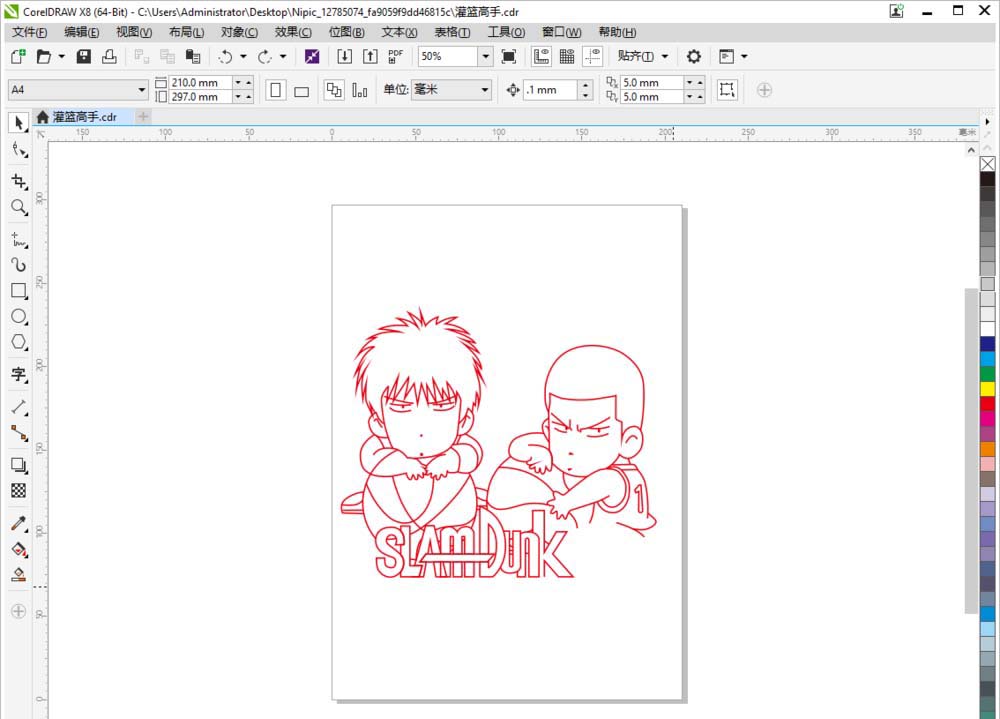
Task: Open the 编辑(E) menu
Action: pos(82,32)
